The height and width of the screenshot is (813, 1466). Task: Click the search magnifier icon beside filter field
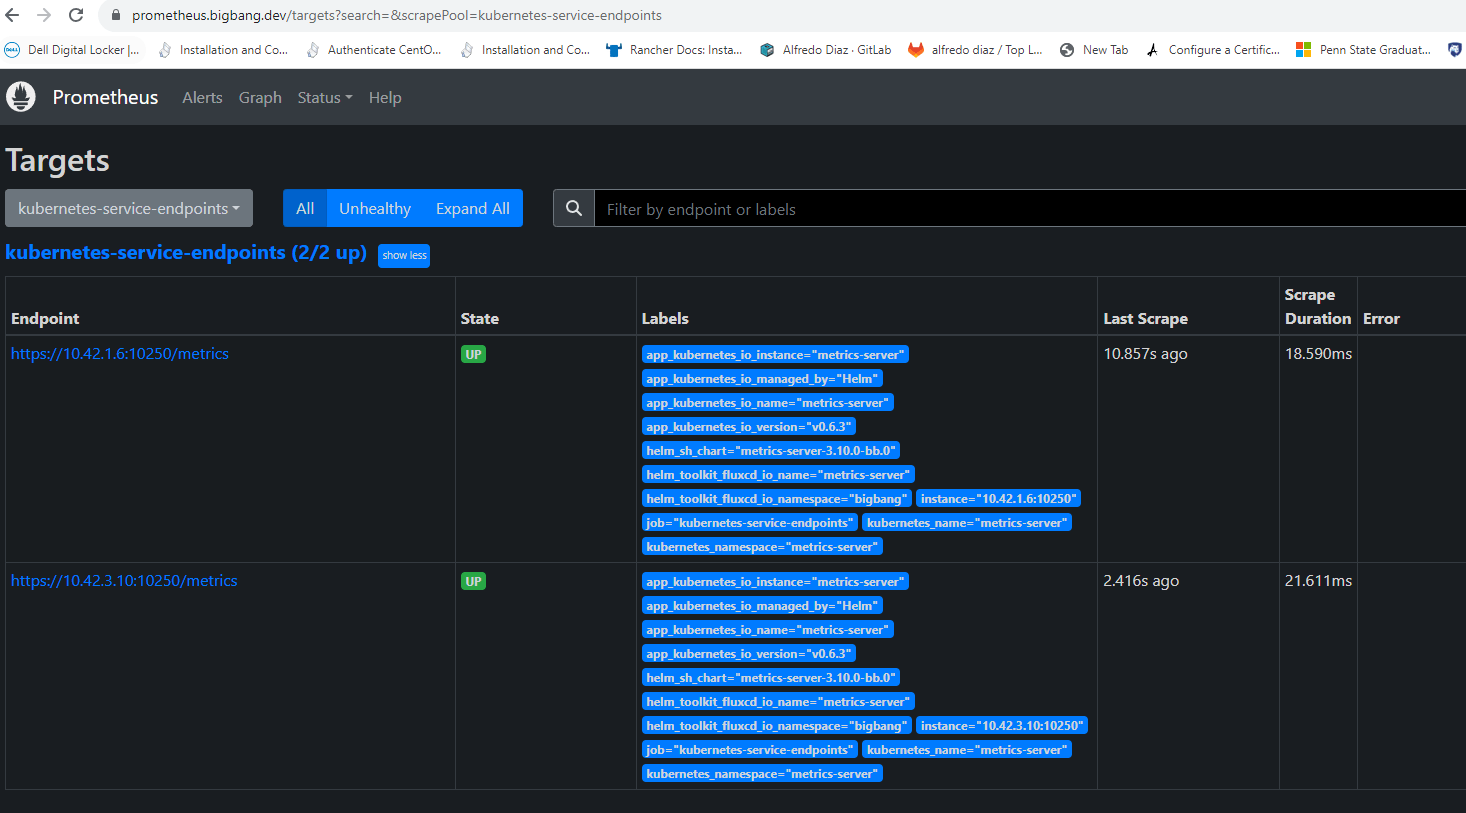click(573, 208)
